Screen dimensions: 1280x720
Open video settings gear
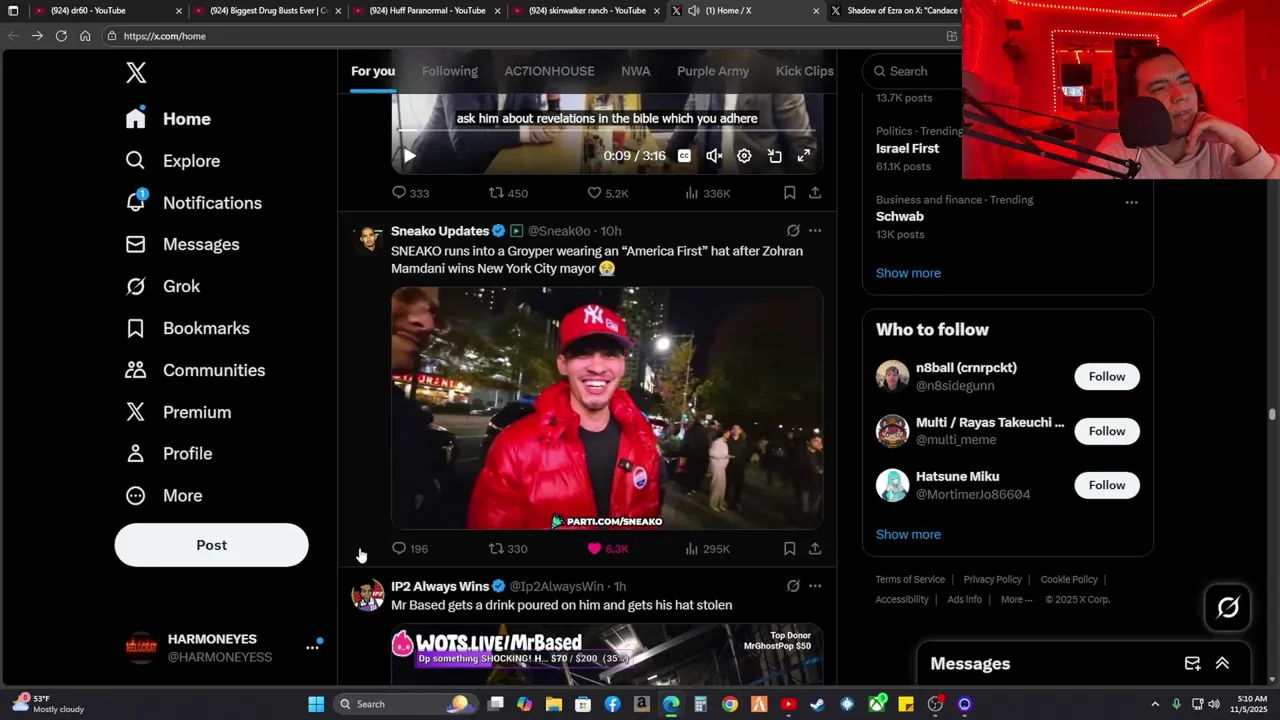[x=744, y=156]
